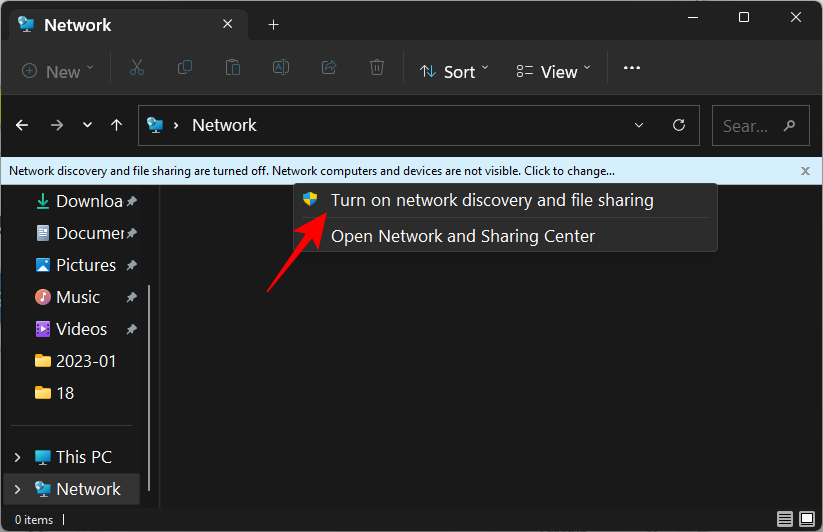The height and width of the screenshot is (532, 823).
Task: Turn on network discovery and file sharing
Action: (491, 200)
